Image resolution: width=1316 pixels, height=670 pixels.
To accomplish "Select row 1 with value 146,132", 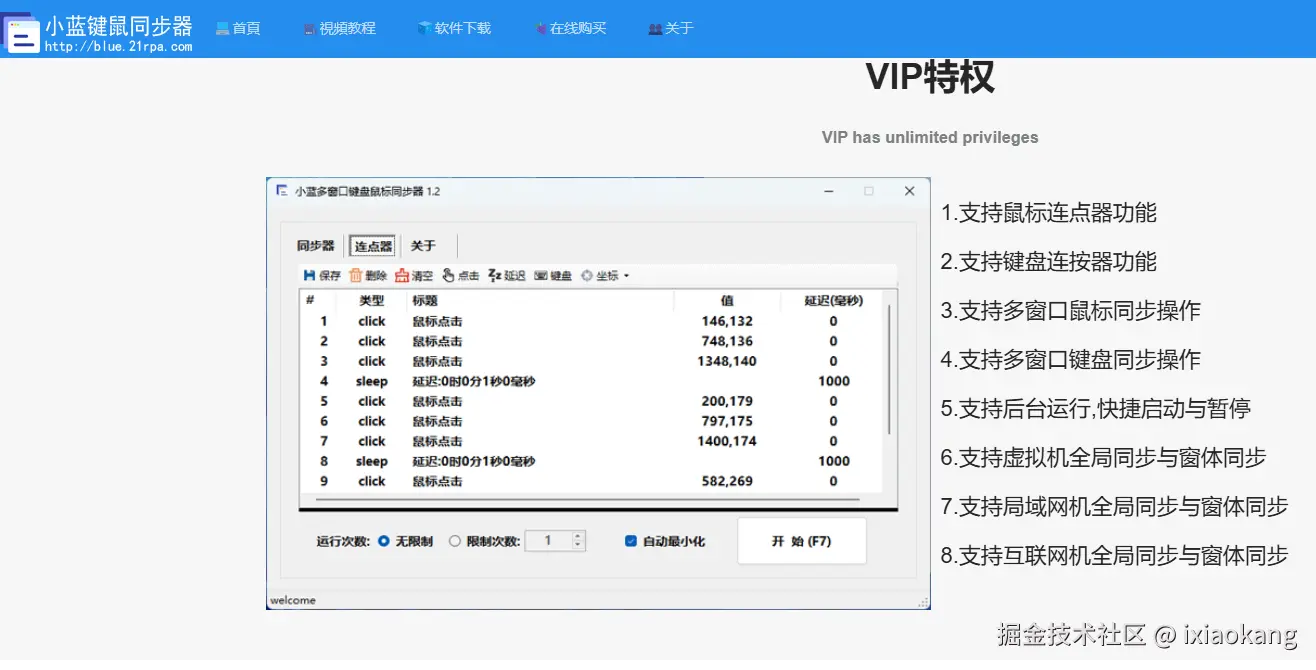I will click(592, 321).
